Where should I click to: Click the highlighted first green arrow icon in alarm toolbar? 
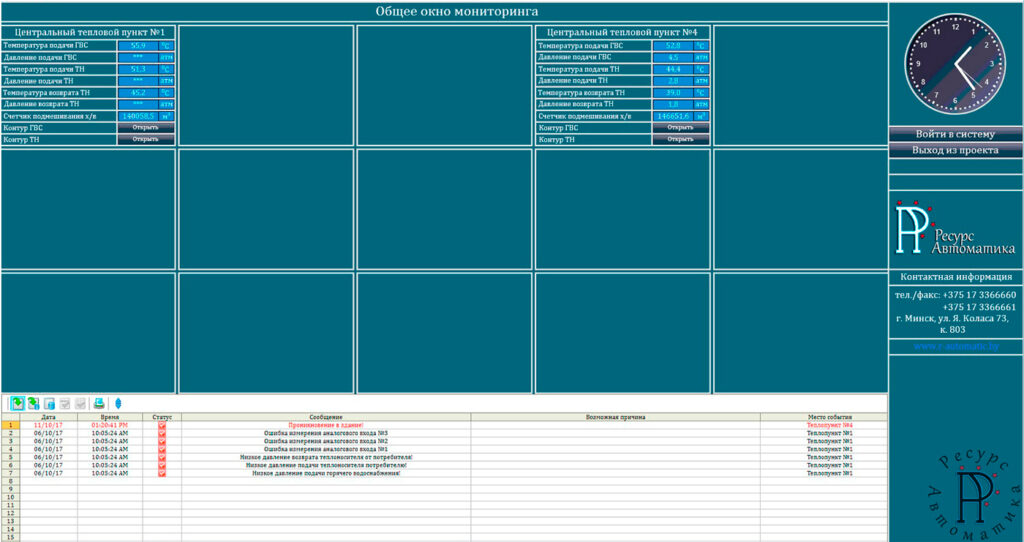(x=17, y=403)
